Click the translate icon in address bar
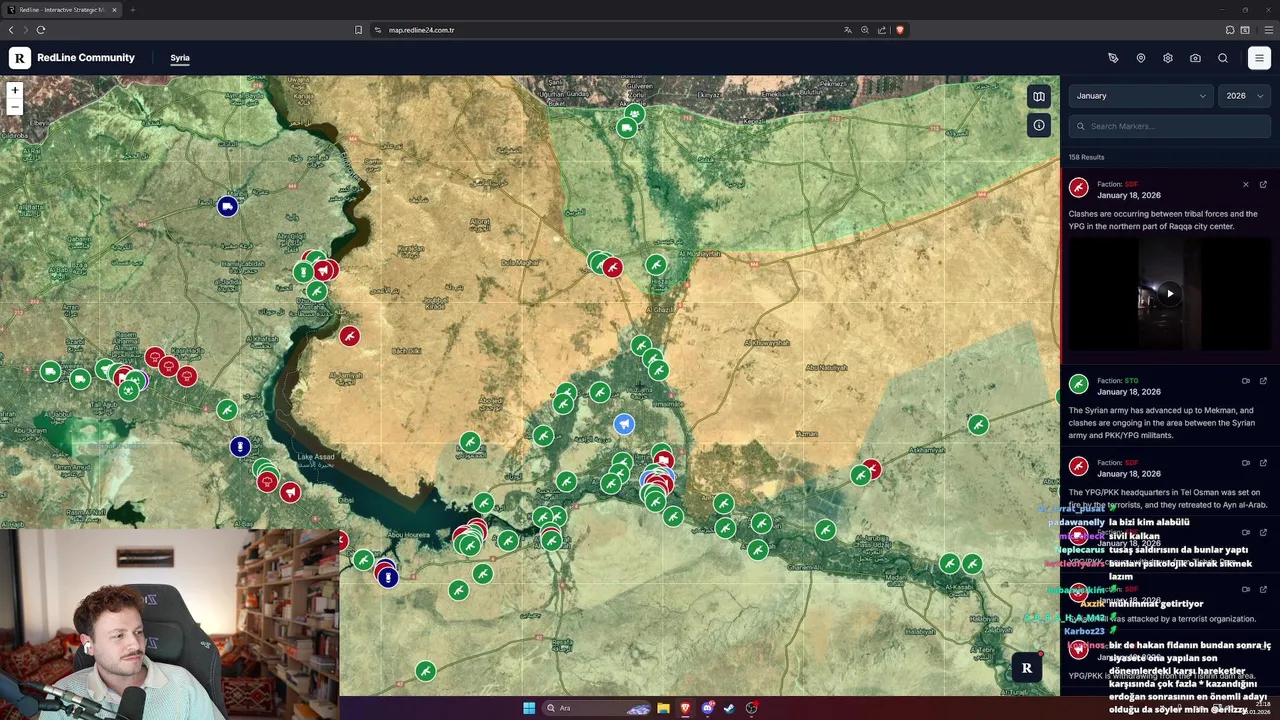The height and width of the screenshot is (720, 1280). click(x=848, y=30)
